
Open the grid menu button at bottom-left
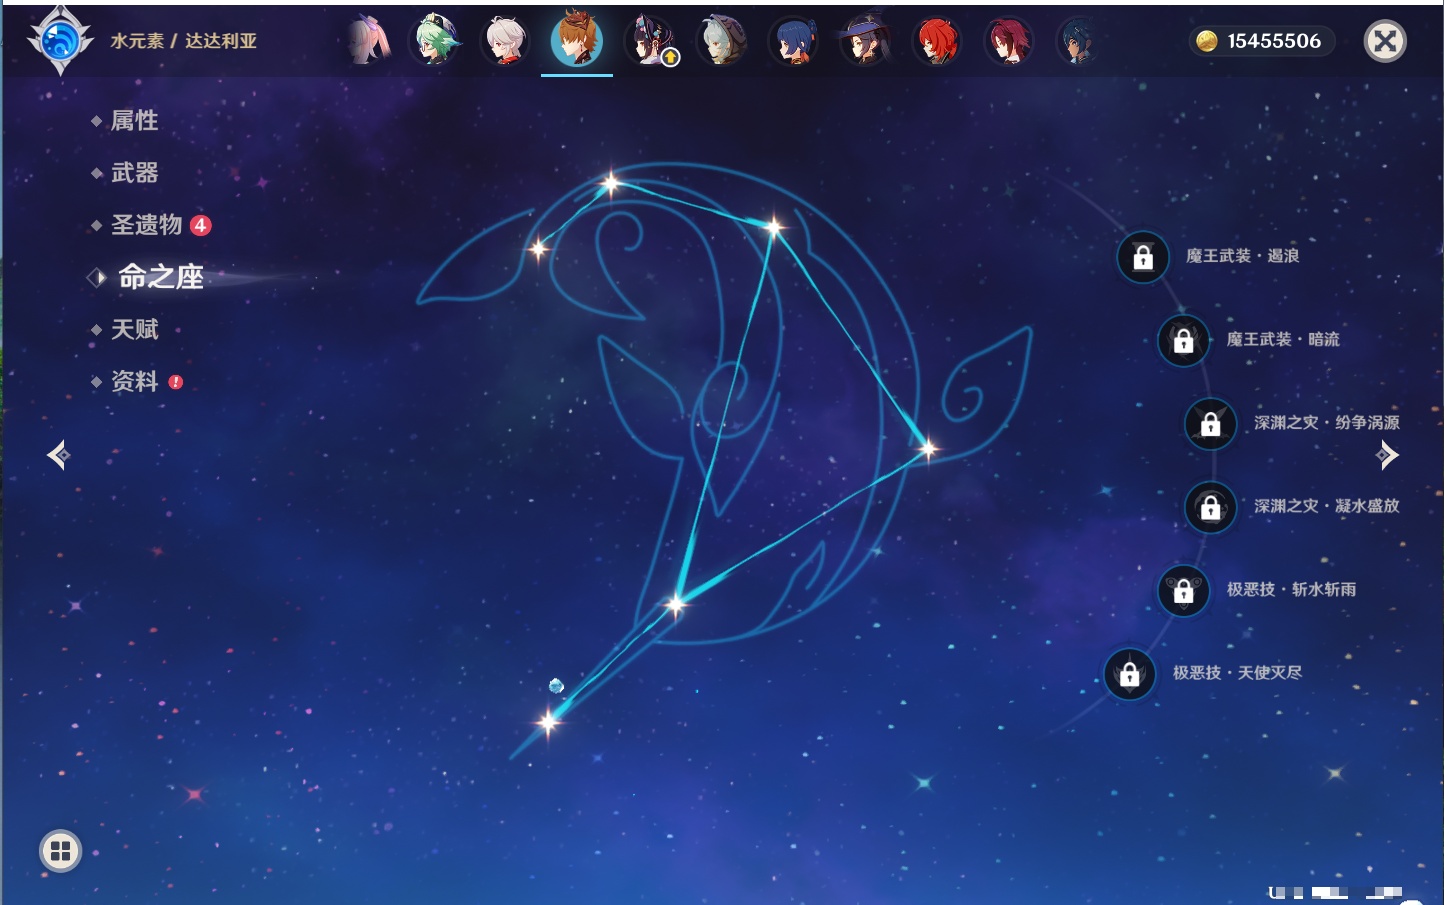(60, 851)
